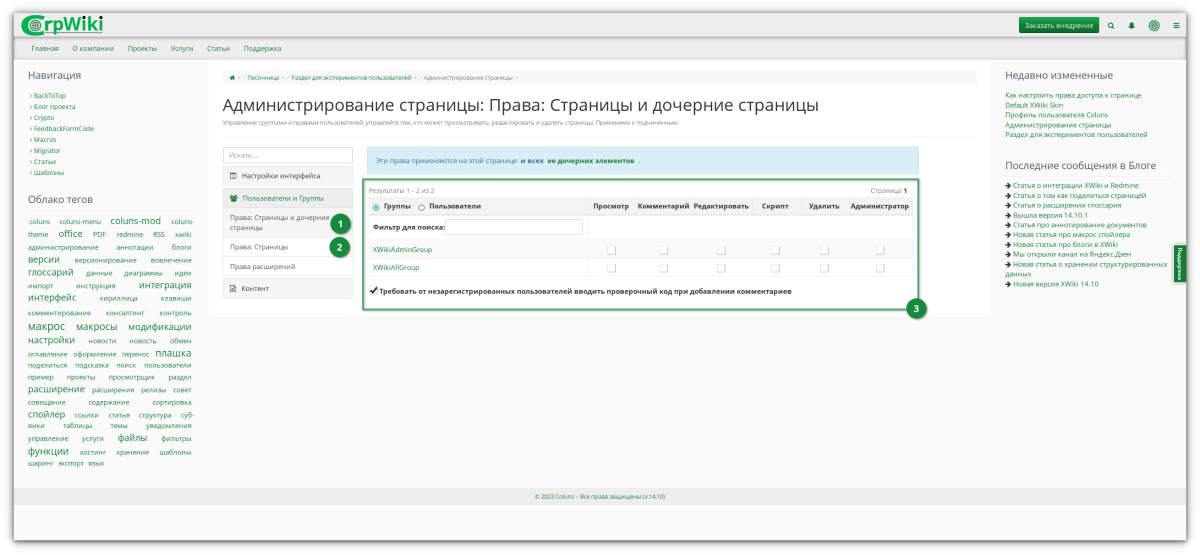The image size is (1200, 555).
Task: Open the user avatar menu
Action: point(1154,25)
